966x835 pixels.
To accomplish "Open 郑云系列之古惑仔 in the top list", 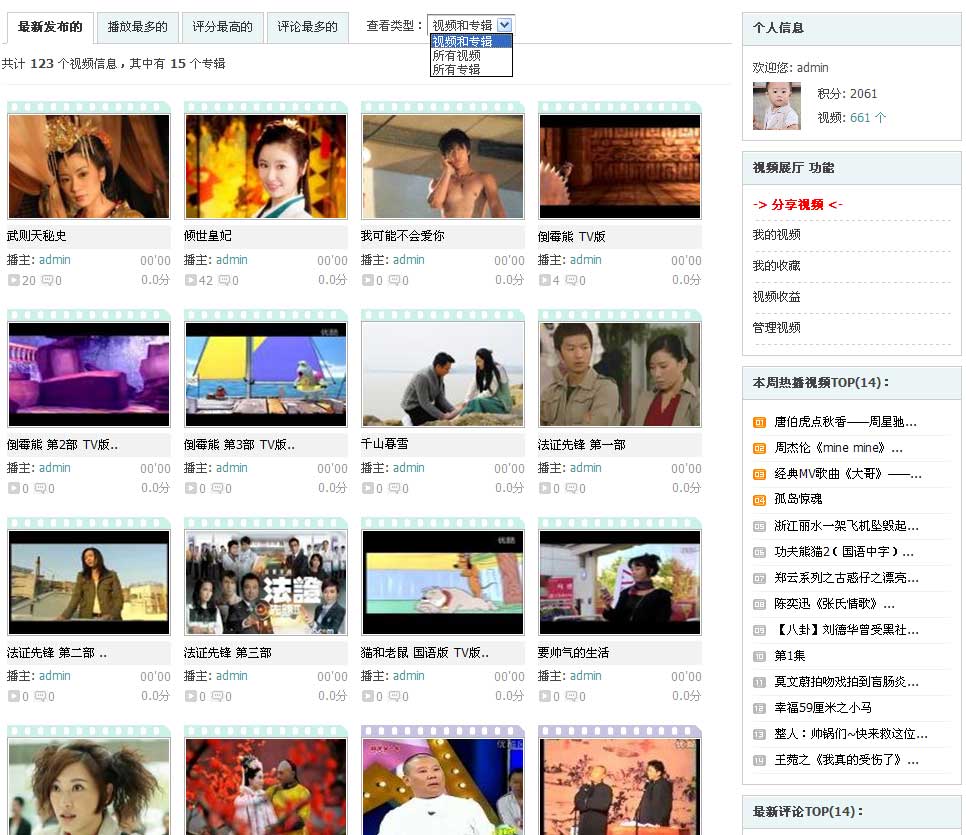I will coord(846,578).
